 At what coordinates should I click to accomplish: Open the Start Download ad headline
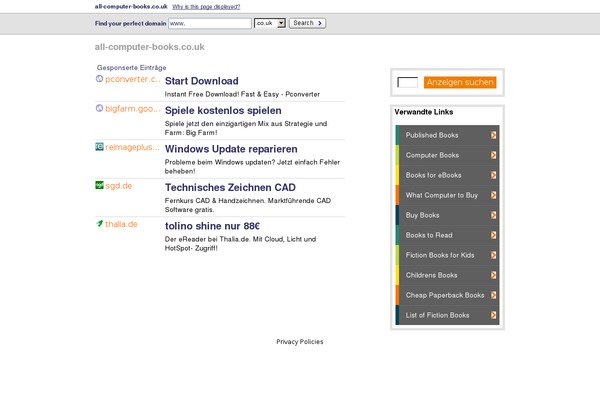click(x=202, y=81)
